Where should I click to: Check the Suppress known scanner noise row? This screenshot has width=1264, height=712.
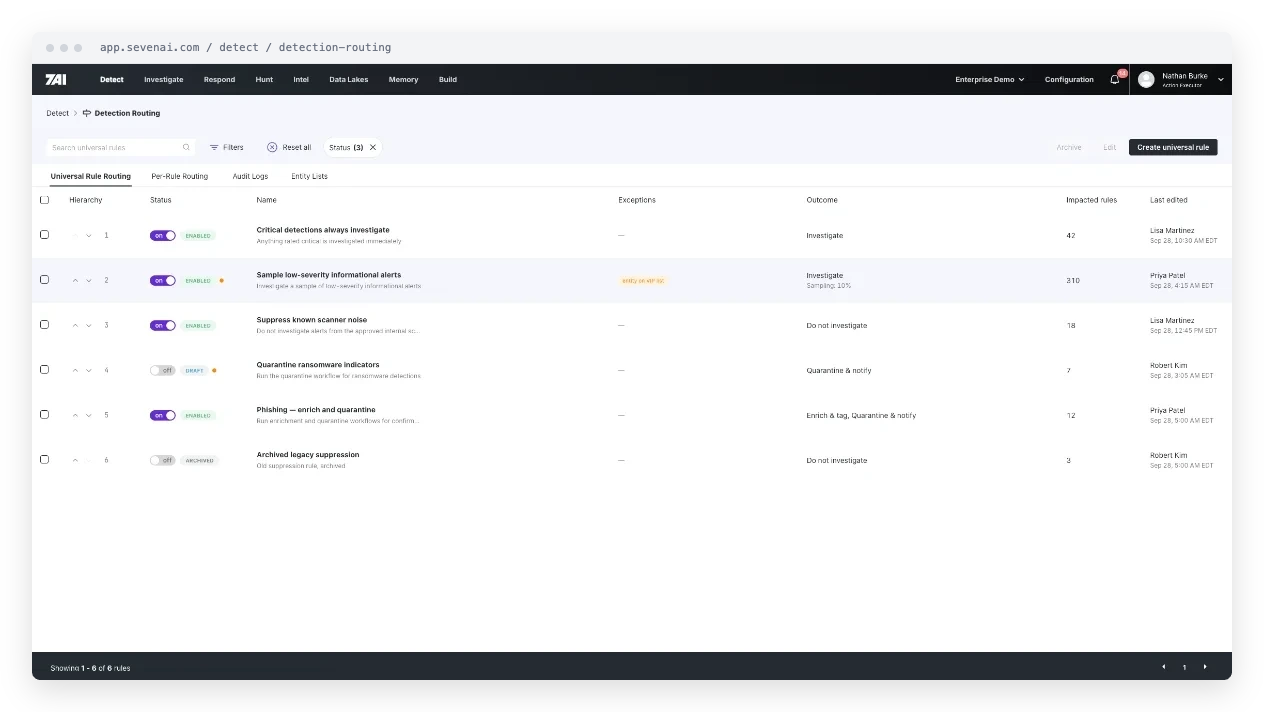tap(44, 325)
